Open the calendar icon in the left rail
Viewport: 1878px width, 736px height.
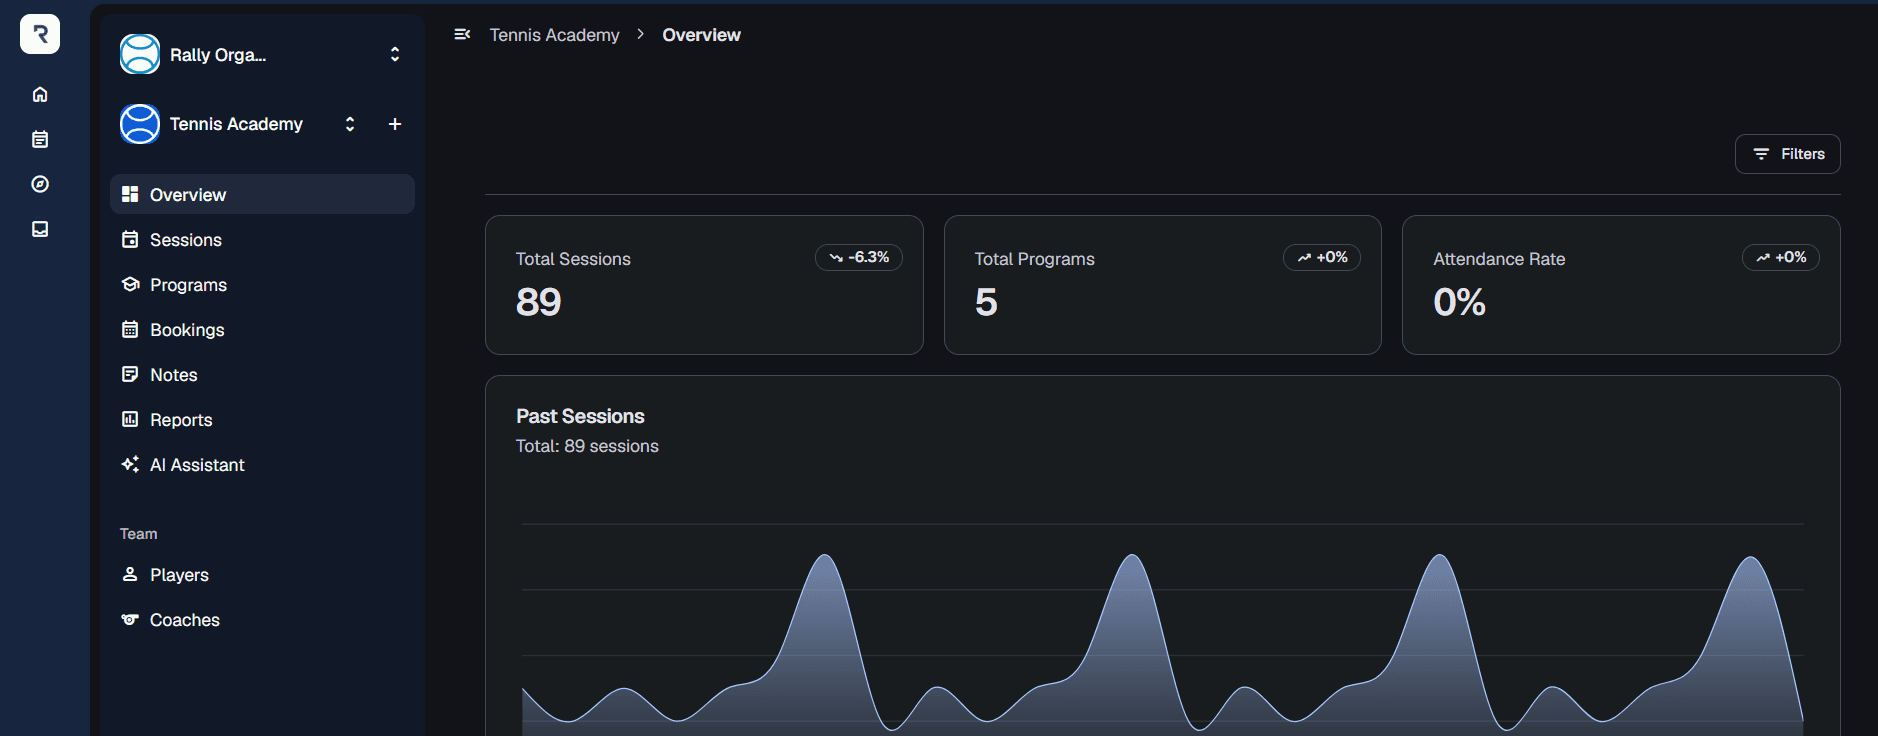40,139
